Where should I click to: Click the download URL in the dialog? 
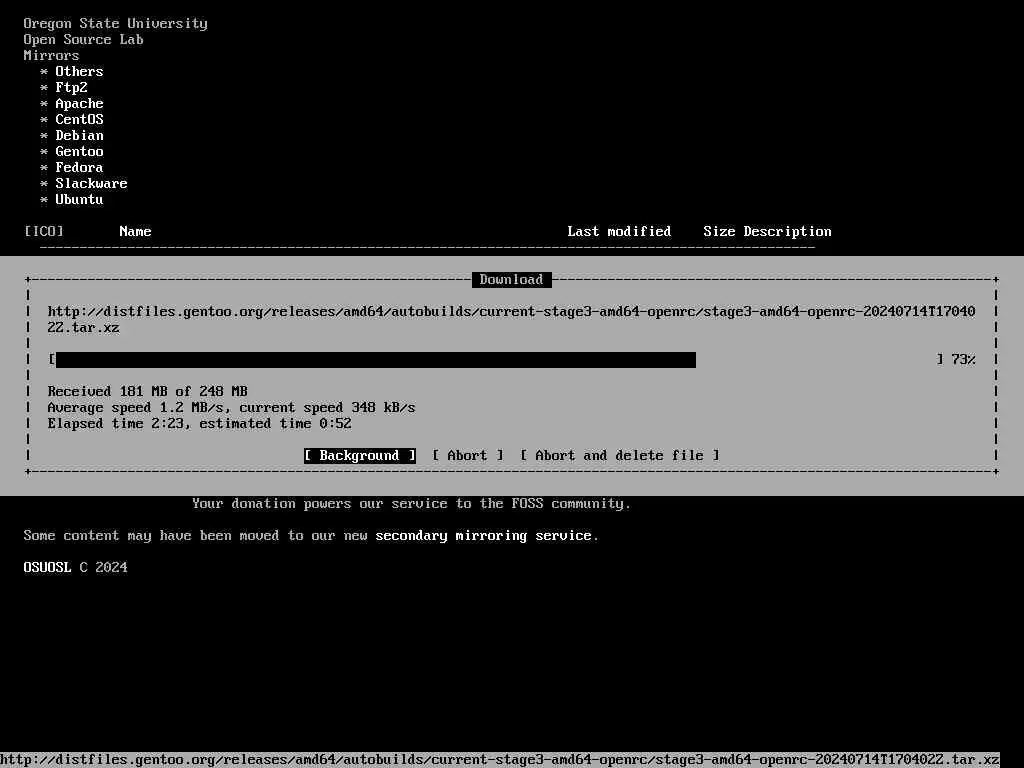[511, 319]
